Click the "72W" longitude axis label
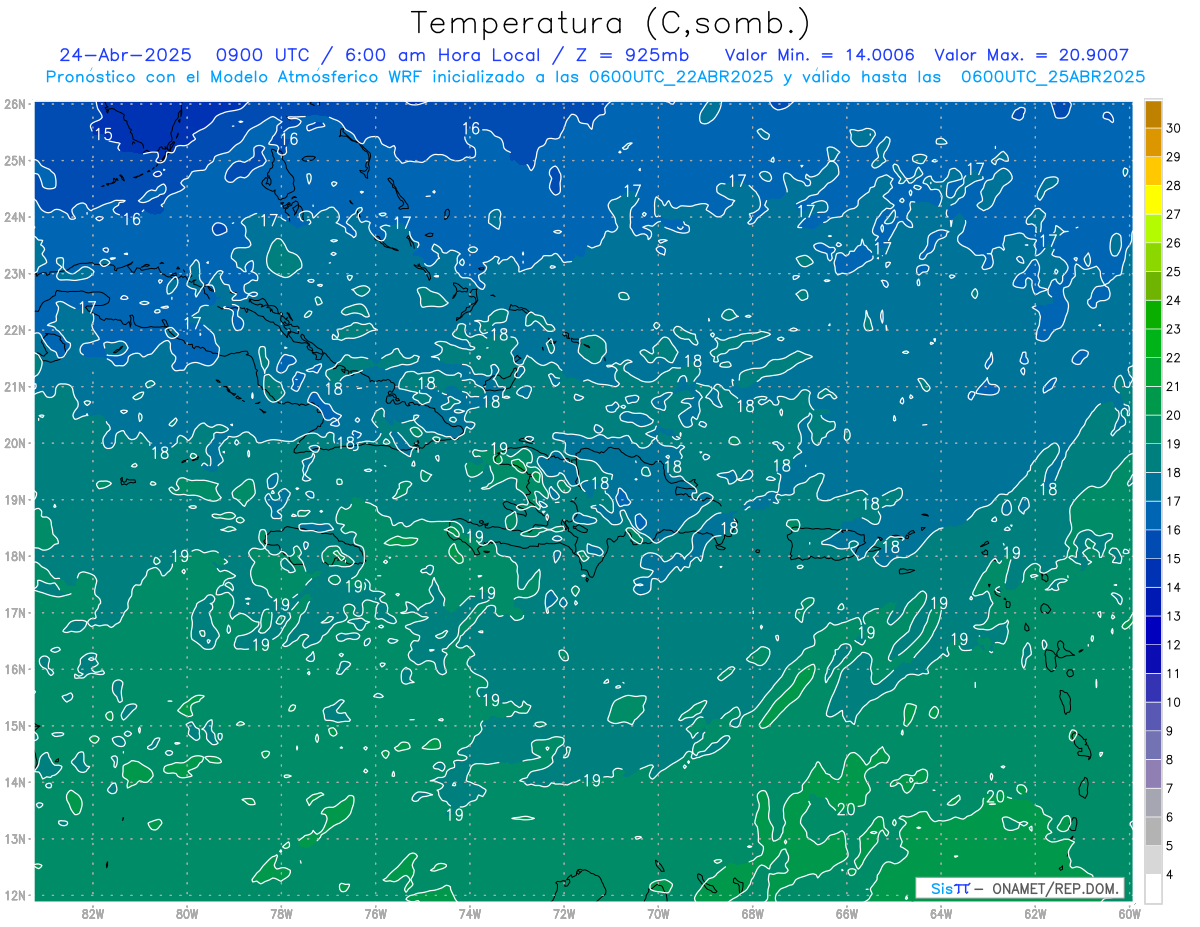Screen dimensions: 1200x927 pos(564,912)
